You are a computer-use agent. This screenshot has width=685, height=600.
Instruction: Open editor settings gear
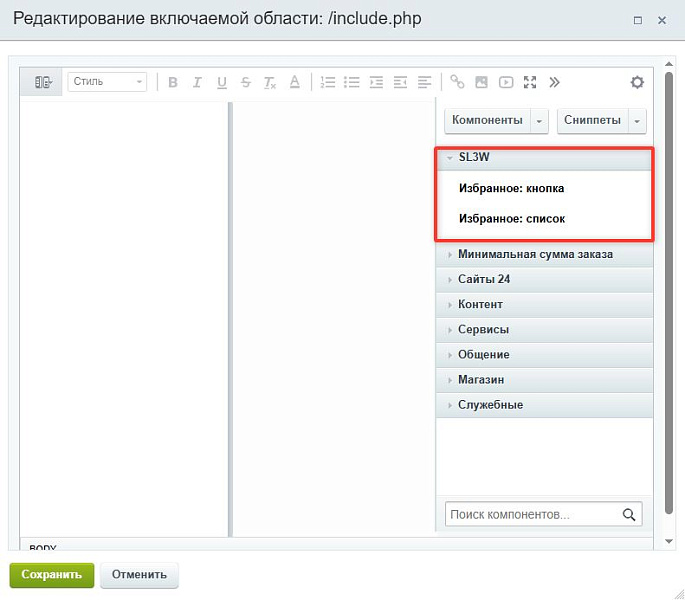pyautogui.click(x=637, y=82)
